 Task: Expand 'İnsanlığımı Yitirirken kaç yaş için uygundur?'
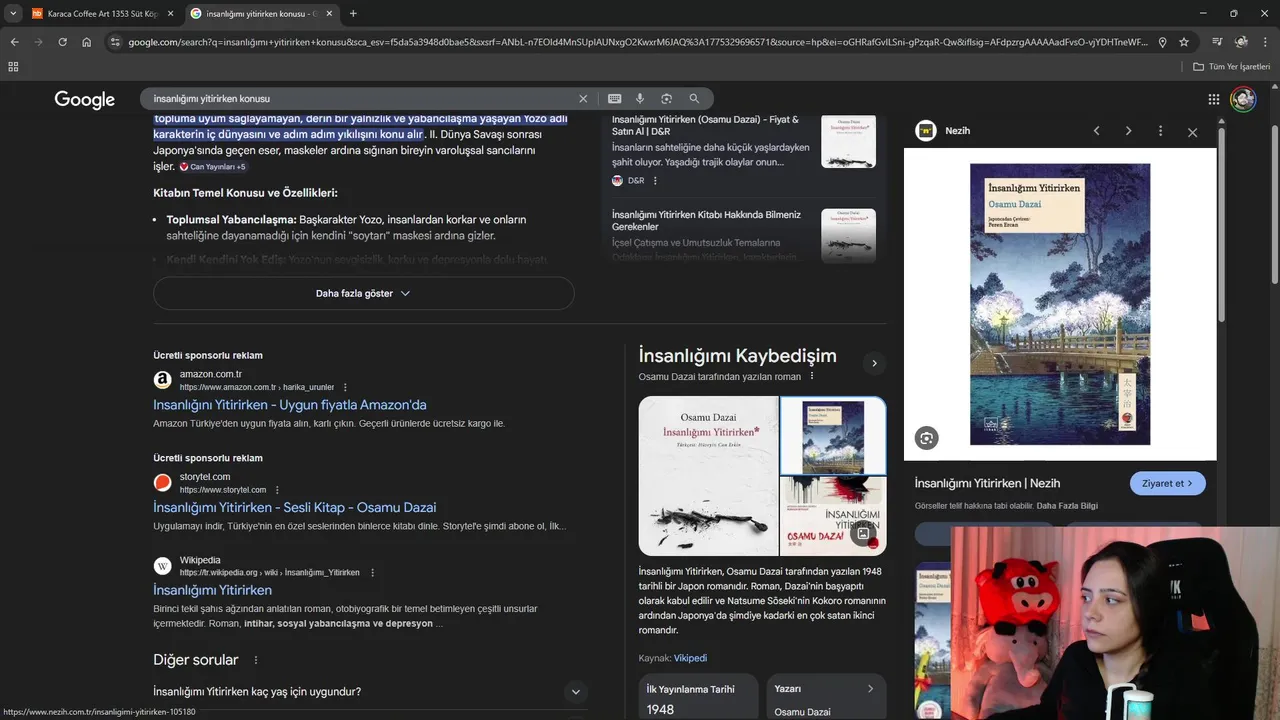(369, 691)
